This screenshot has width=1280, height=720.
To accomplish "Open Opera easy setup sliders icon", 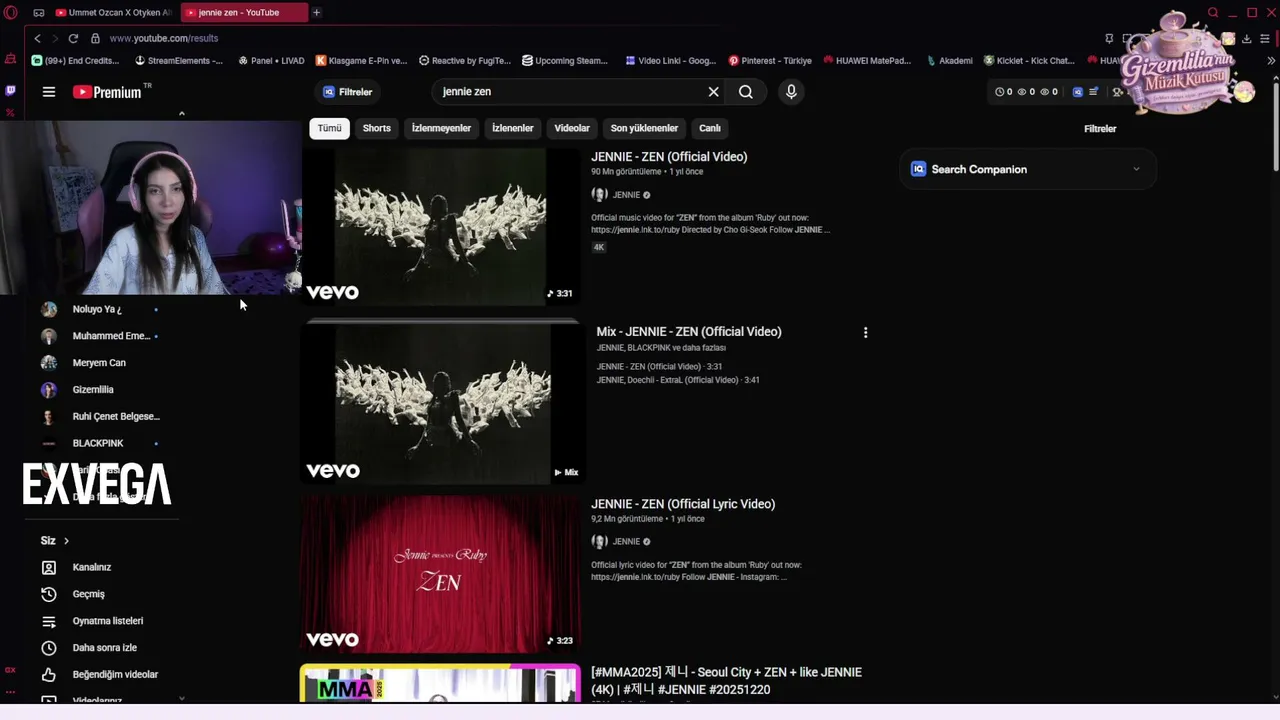I will pos(1265,39).
